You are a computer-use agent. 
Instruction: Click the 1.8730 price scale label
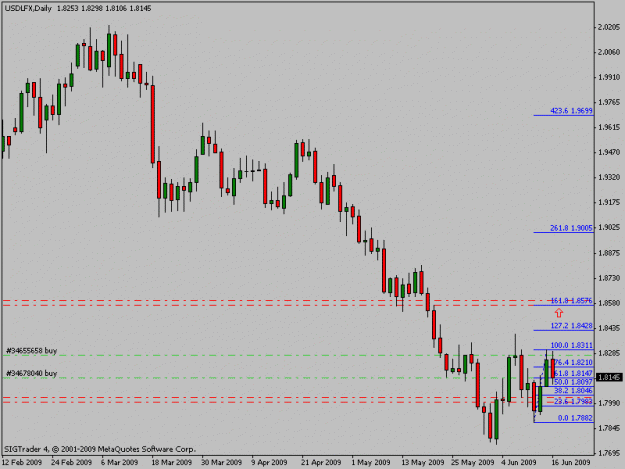pos(609,278)
